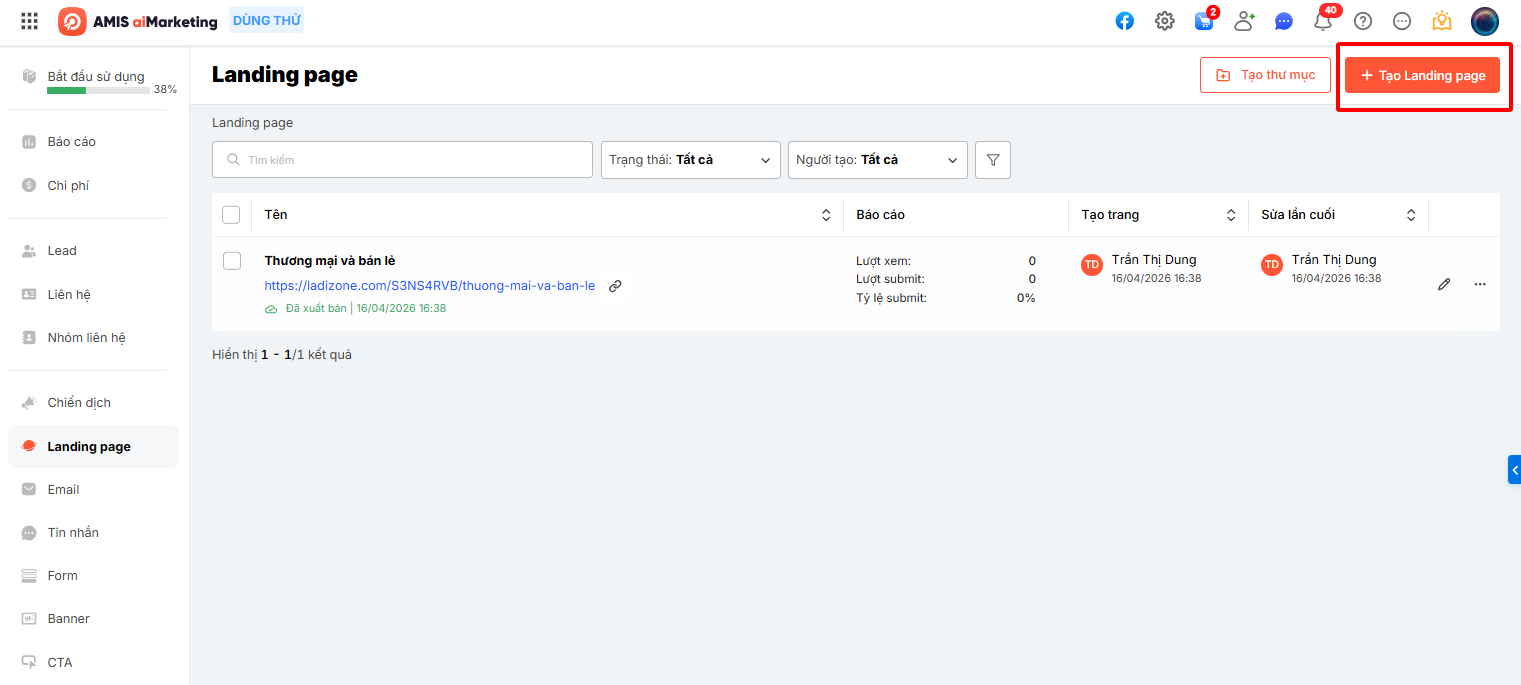The height and width of the screenshot is (685, 1521).
Task: Open the advanced filter funnel icon
Action: (x=992, y=160)
